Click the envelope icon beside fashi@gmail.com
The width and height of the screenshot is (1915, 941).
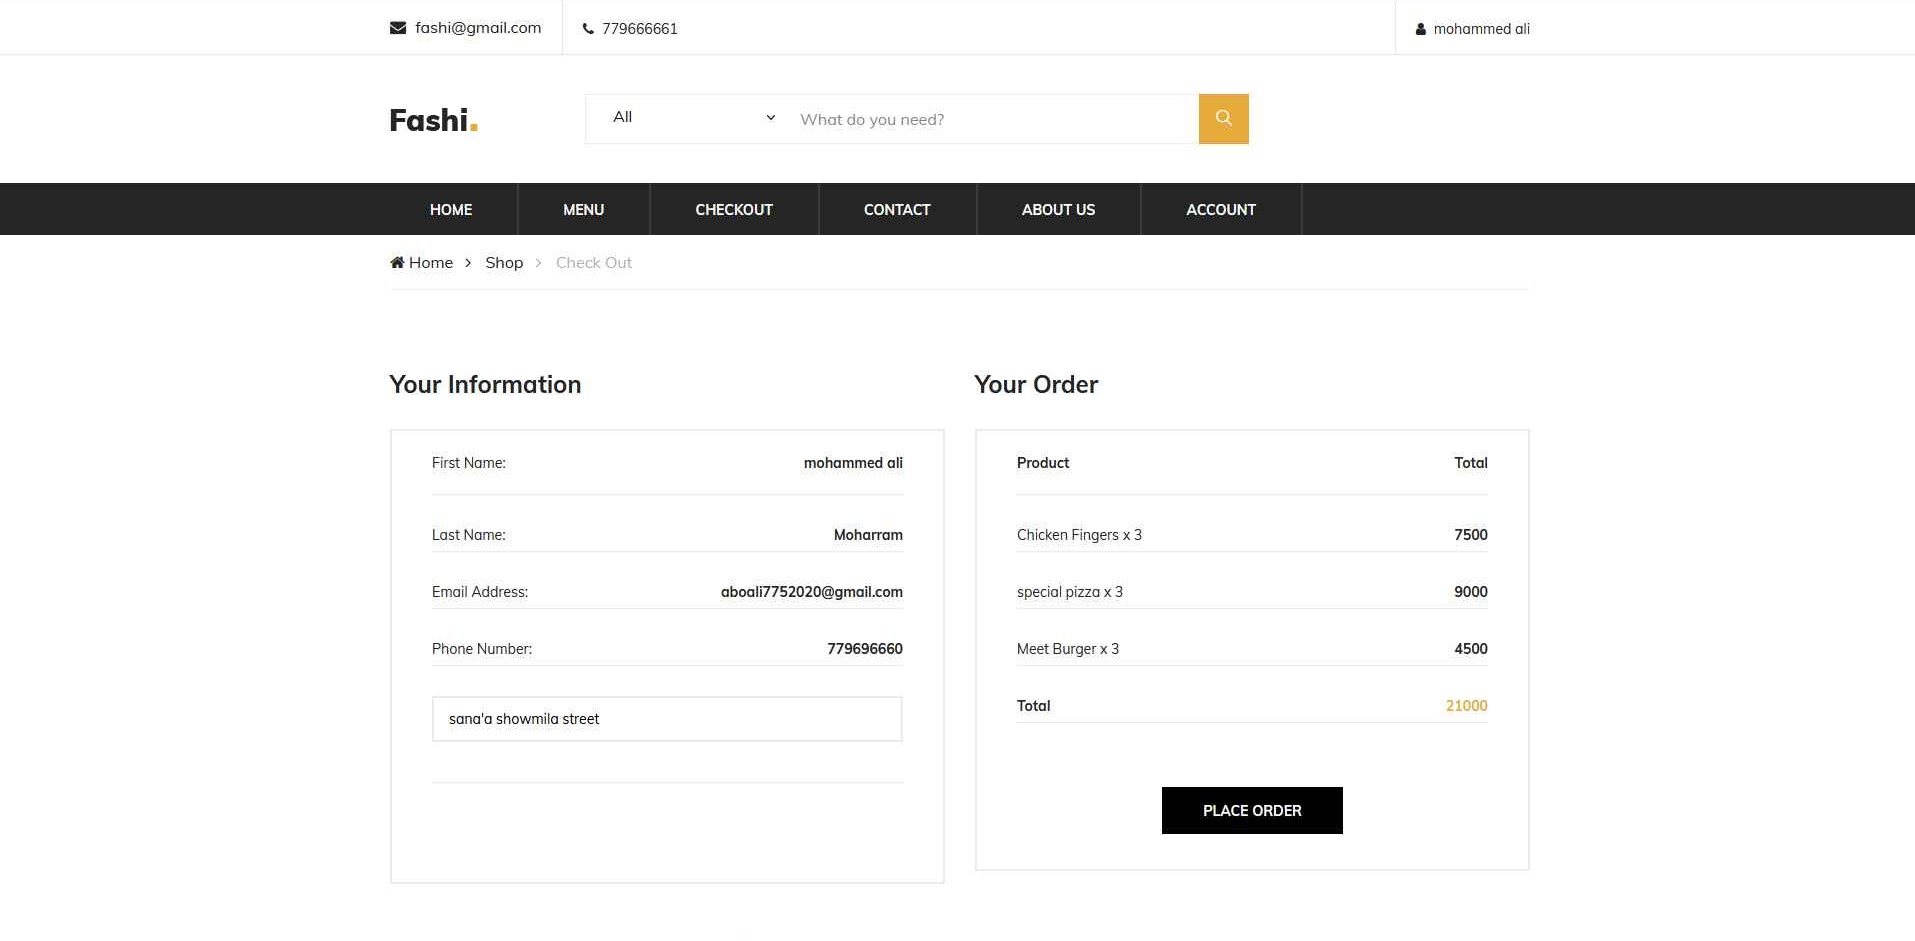(397, 28)
